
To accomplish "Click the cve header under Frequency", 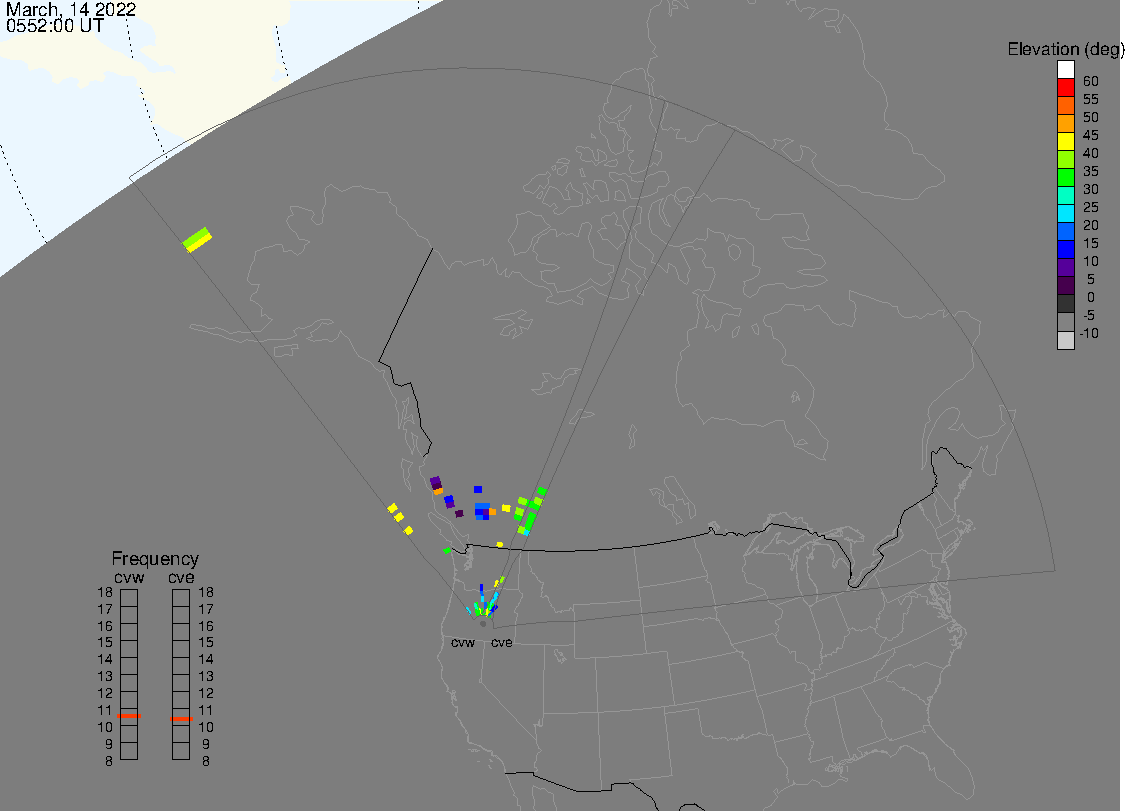I will 182,577.
